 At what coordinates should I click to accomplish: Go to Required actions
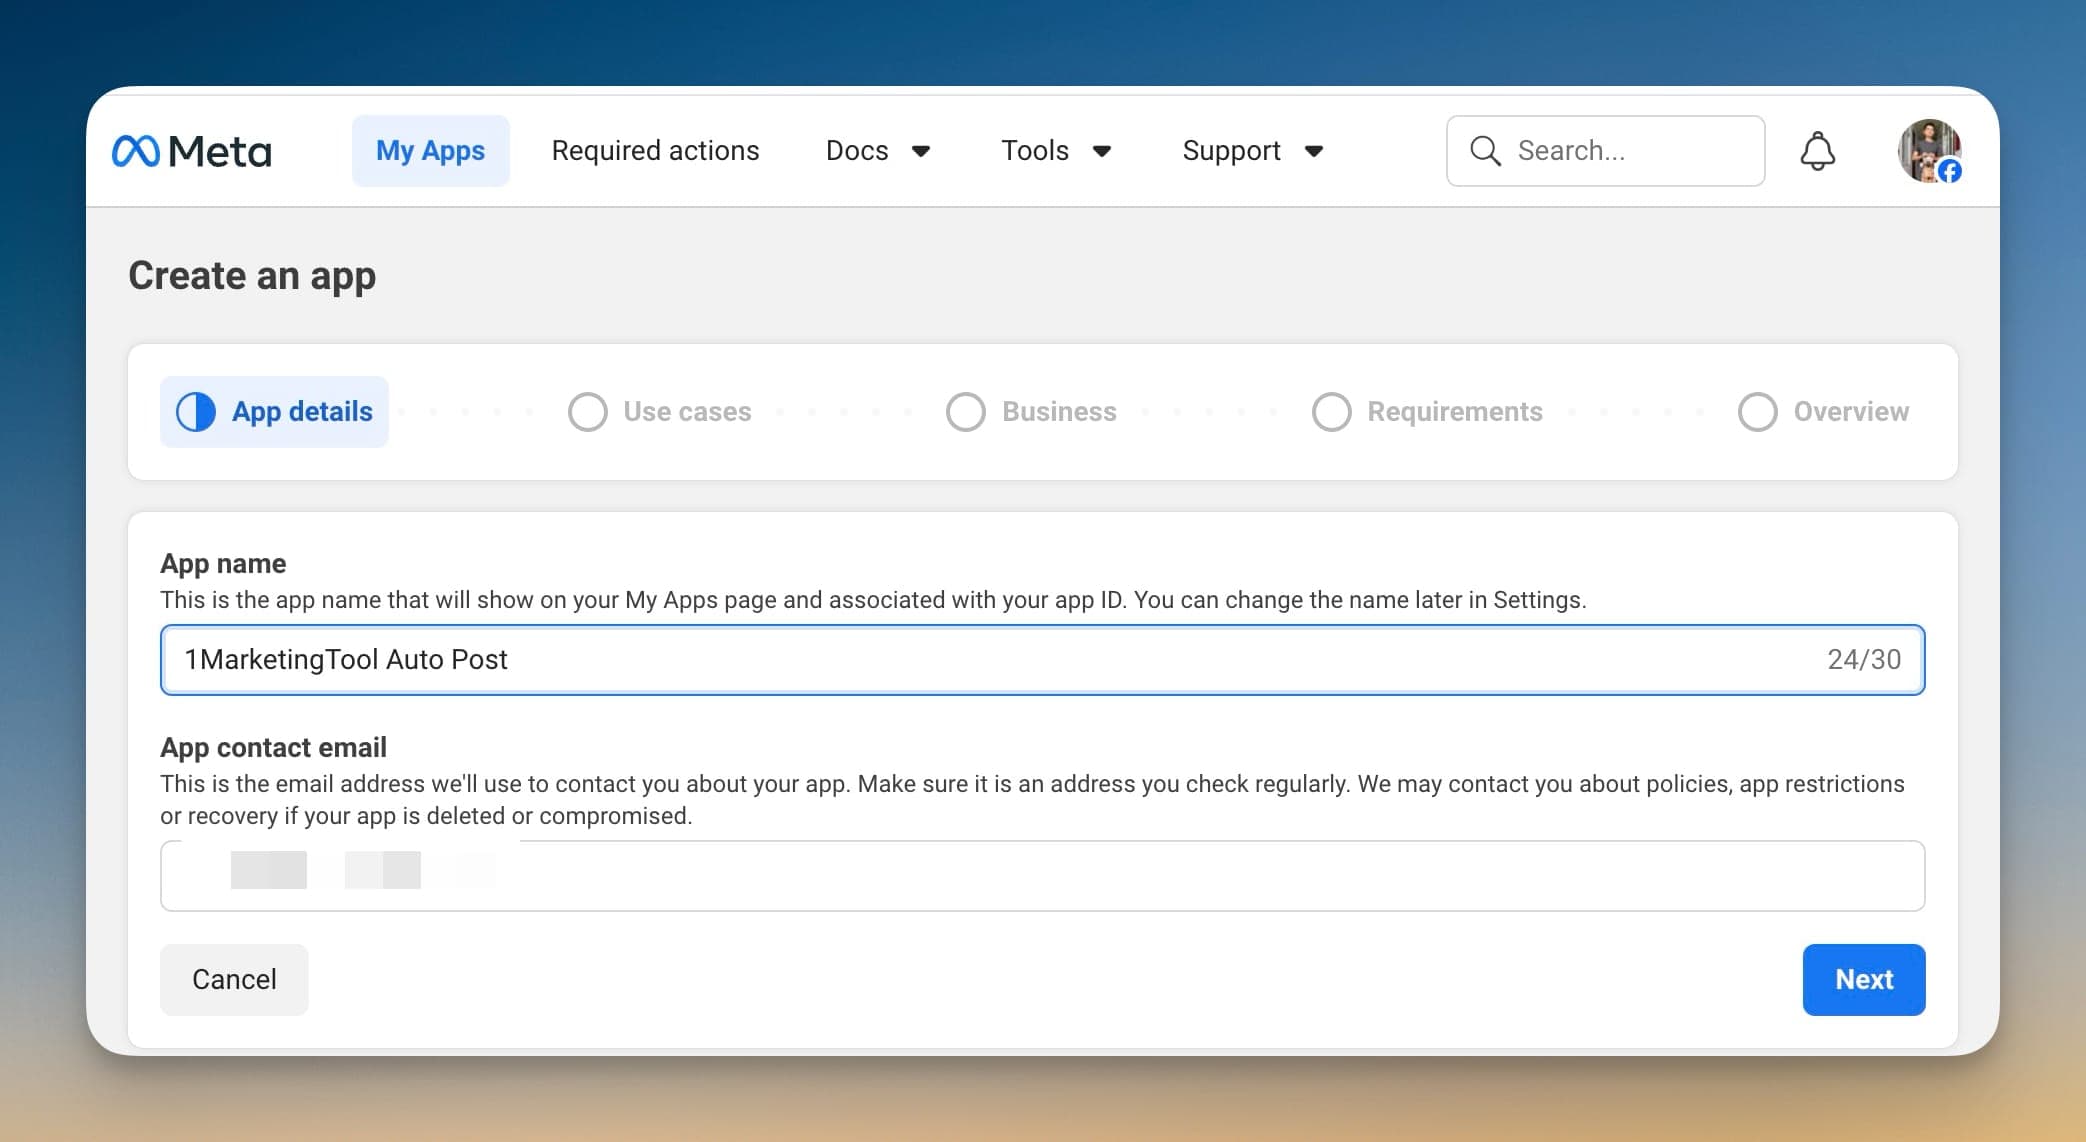click(655, 151)
